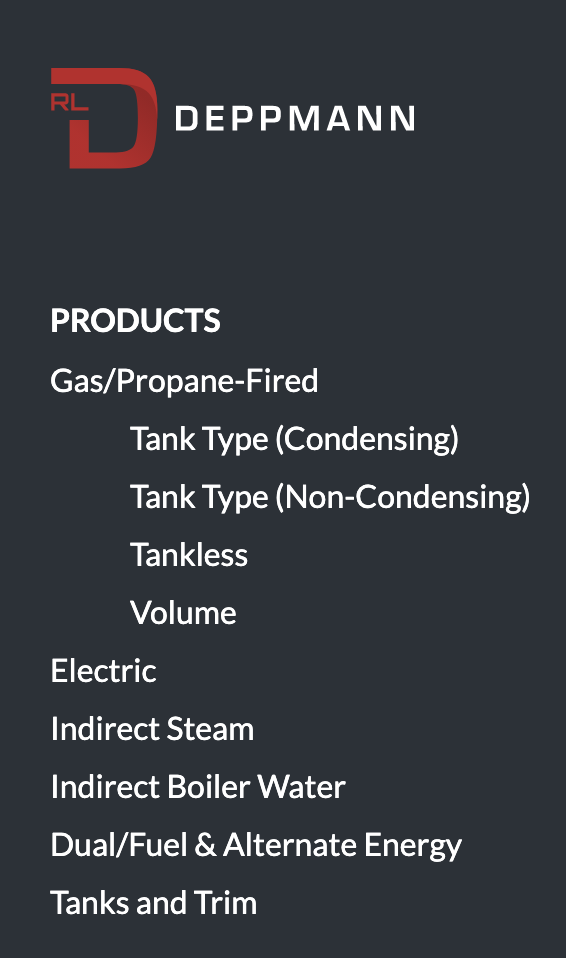Select the Volume water heaters link

point(183,613)
